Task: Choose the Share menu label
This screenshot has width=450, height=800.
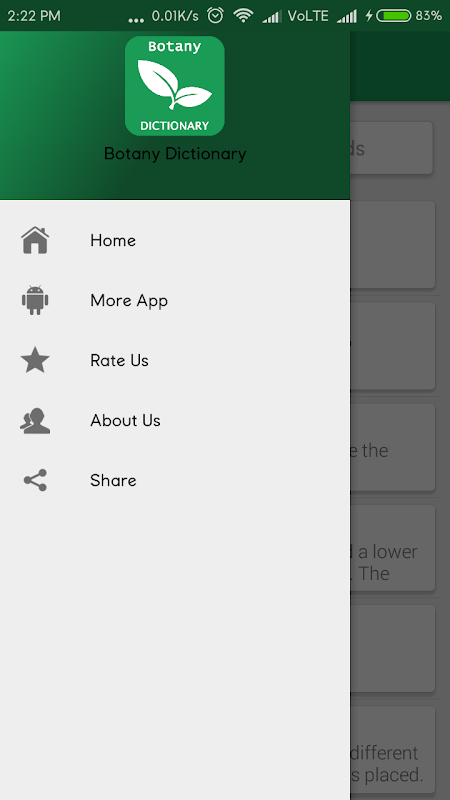Action: tap(113, 480)
